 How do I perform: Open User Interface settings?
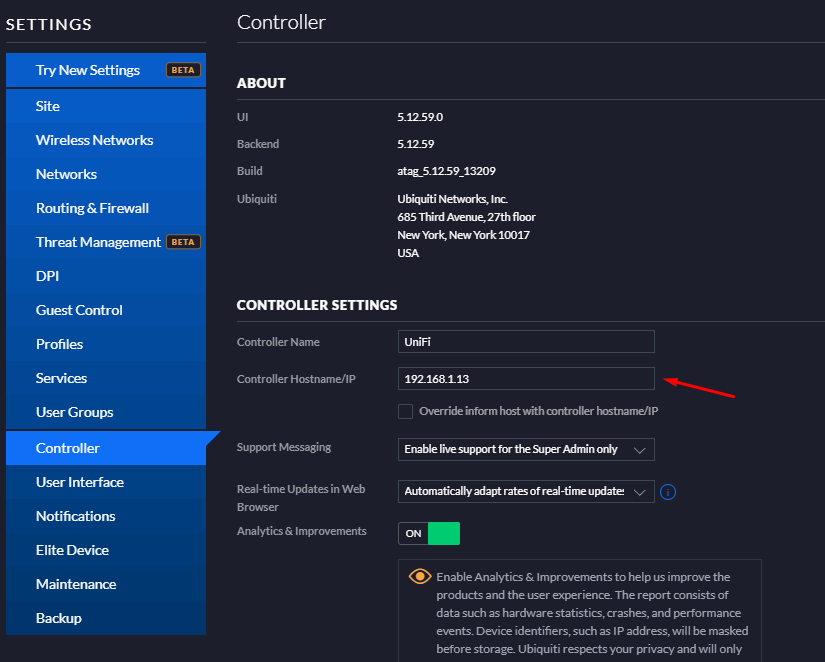[x=106, y=482]
